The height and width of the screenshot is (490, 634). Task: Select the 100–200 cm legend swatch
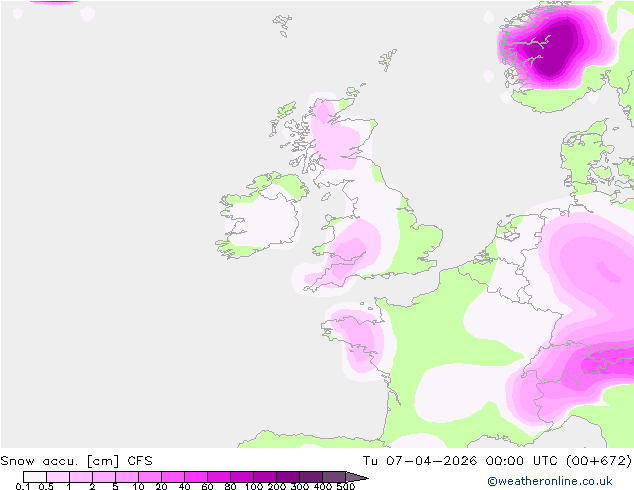coord(265,477)
